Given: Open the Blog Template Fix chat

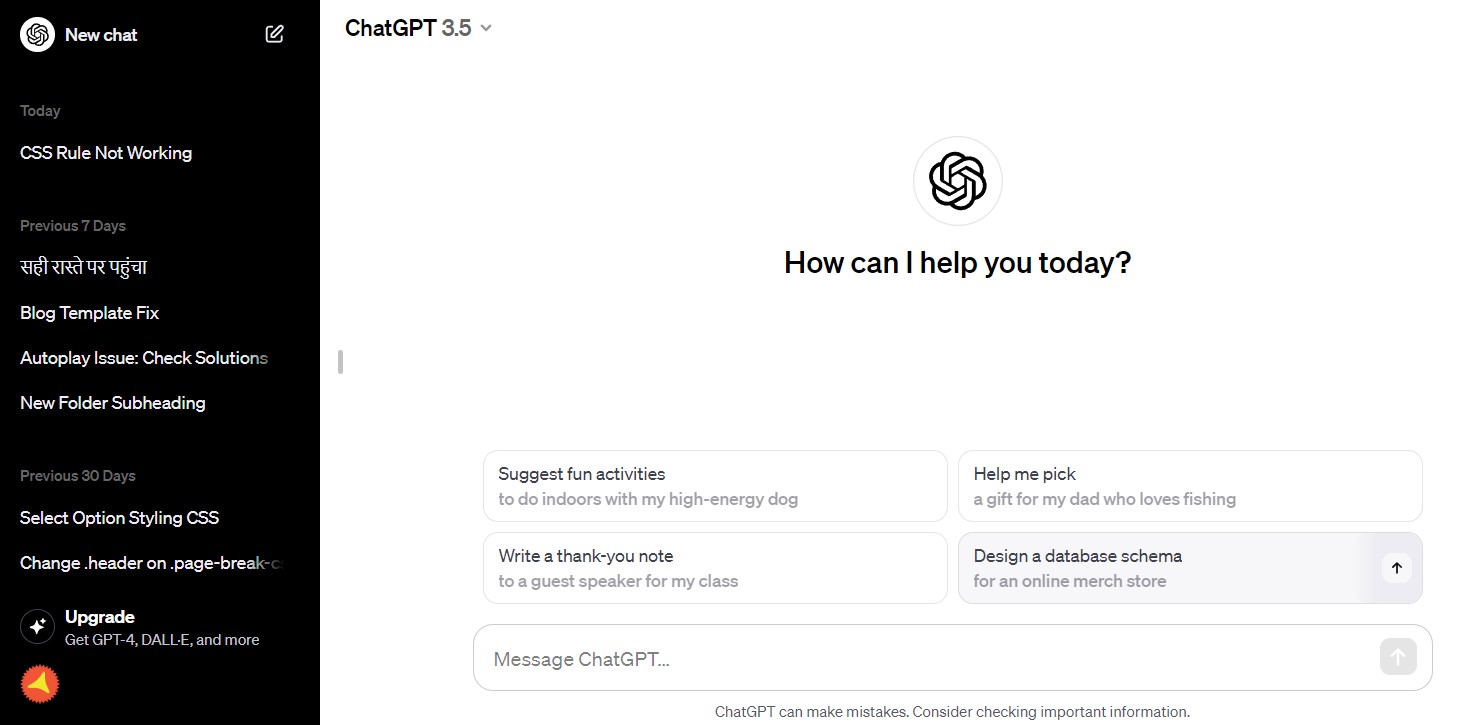Looking at the screenshot, I should pyautogui.click(x=89, y=312).
